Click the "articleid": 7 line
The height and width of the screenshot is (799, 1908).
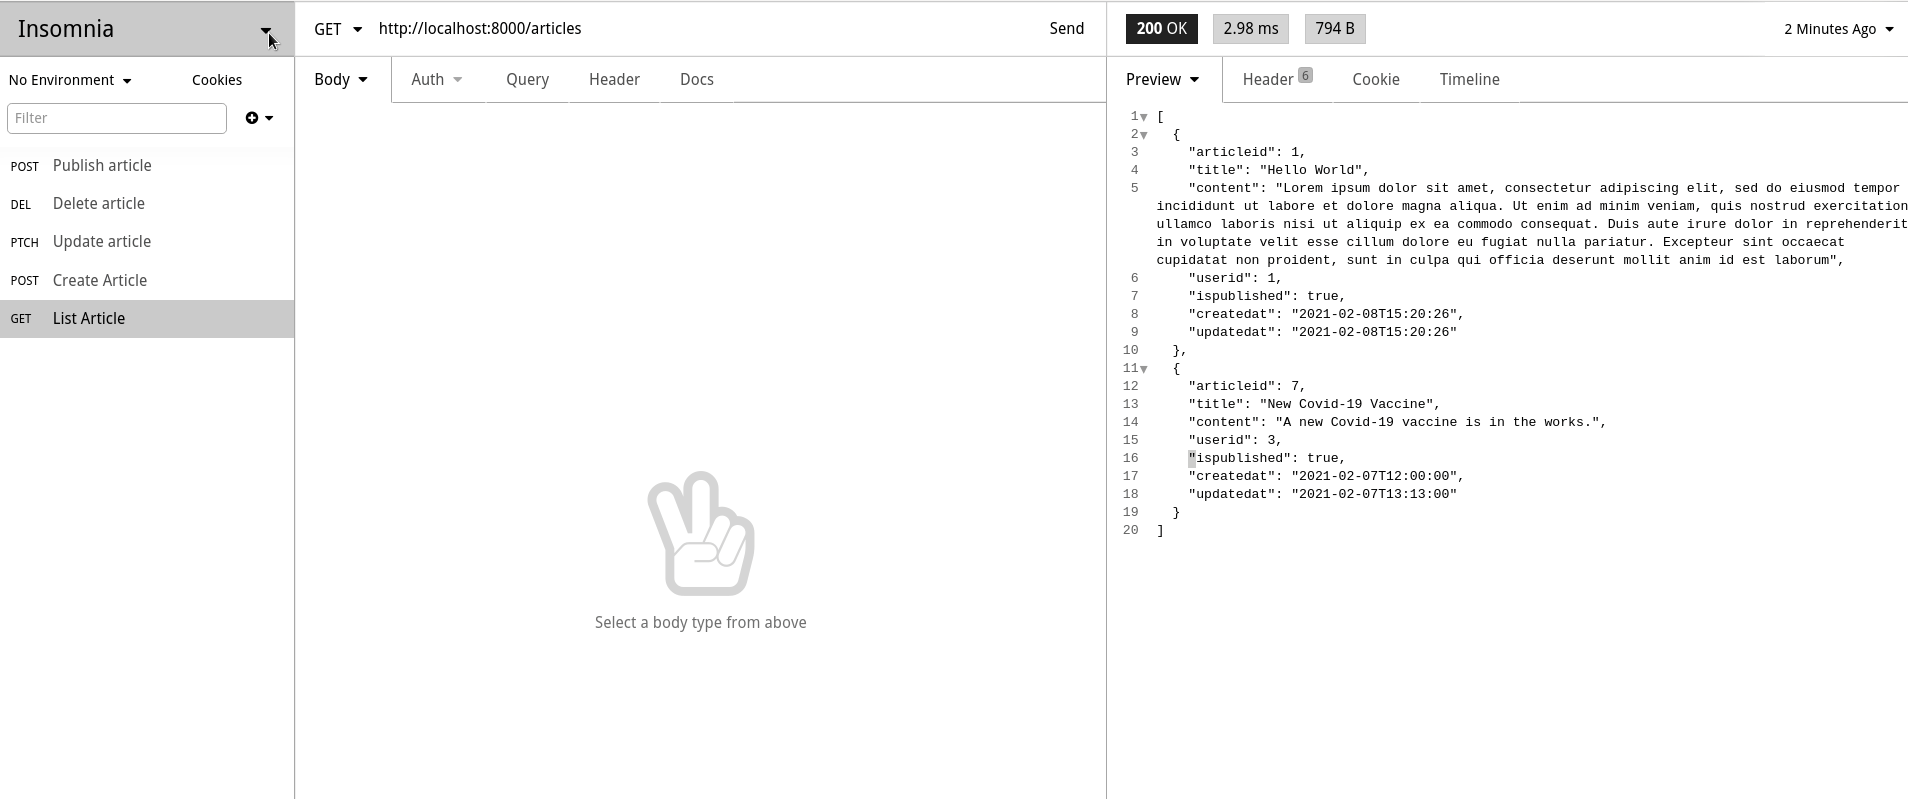coord(1247,386)
